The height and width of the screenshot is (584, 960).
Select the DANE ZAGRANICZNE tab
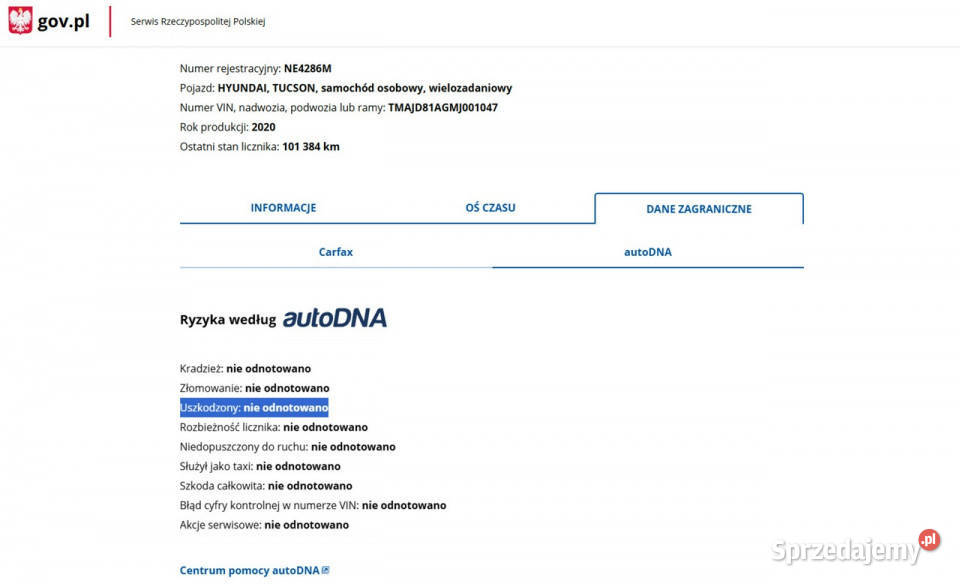pos(699,209)
